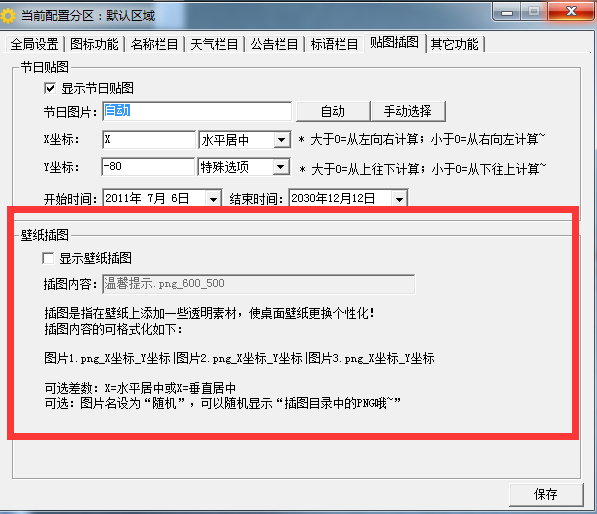This screenshot has width=597, height=514.
Task: Expand the 结束时间 date picker
Action: pos(399,199)
